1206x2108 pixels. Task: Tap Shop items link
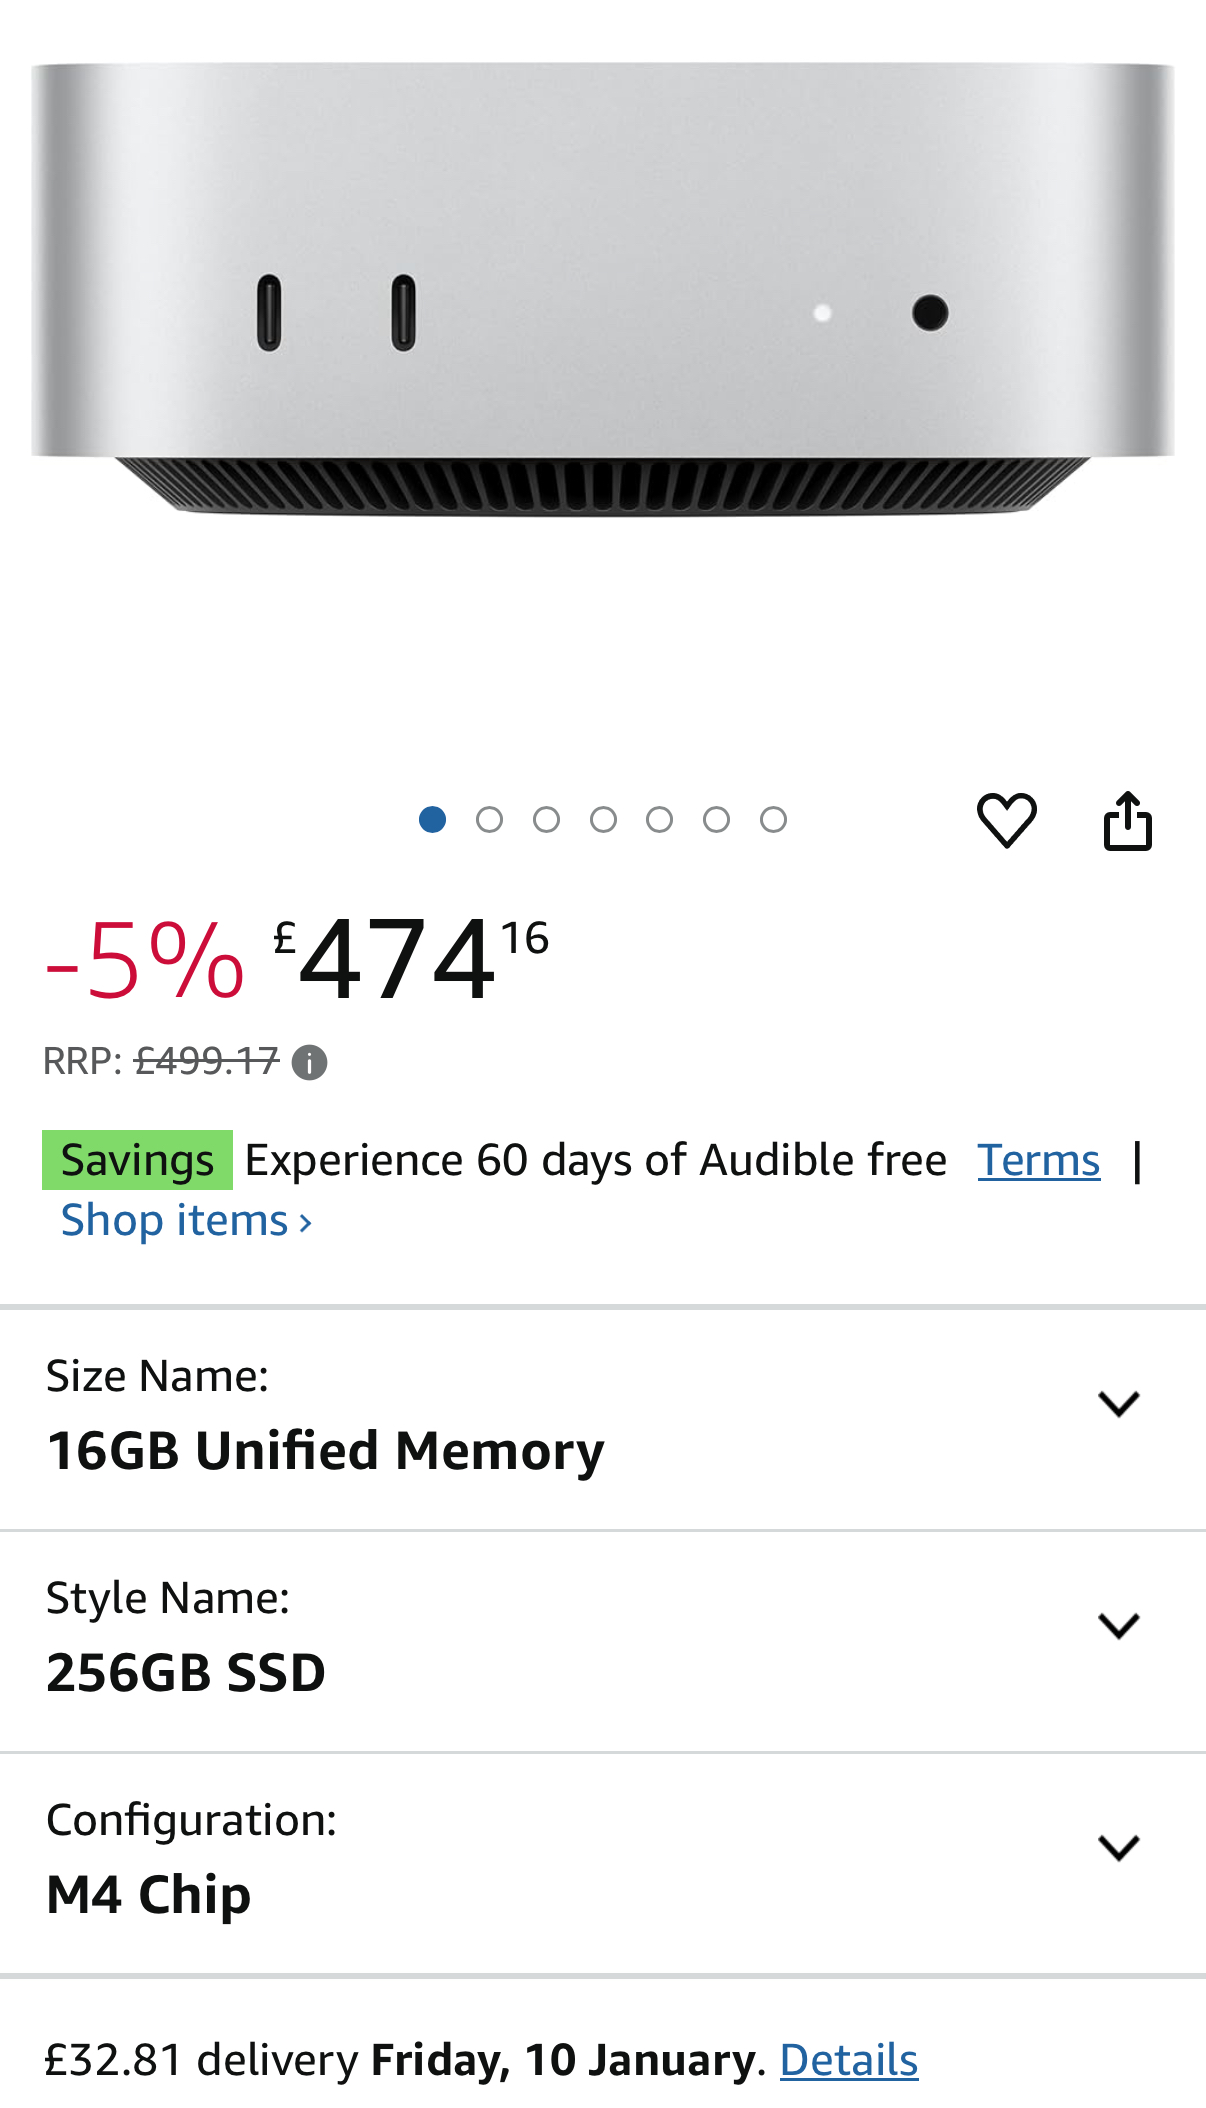[186, 1221]
